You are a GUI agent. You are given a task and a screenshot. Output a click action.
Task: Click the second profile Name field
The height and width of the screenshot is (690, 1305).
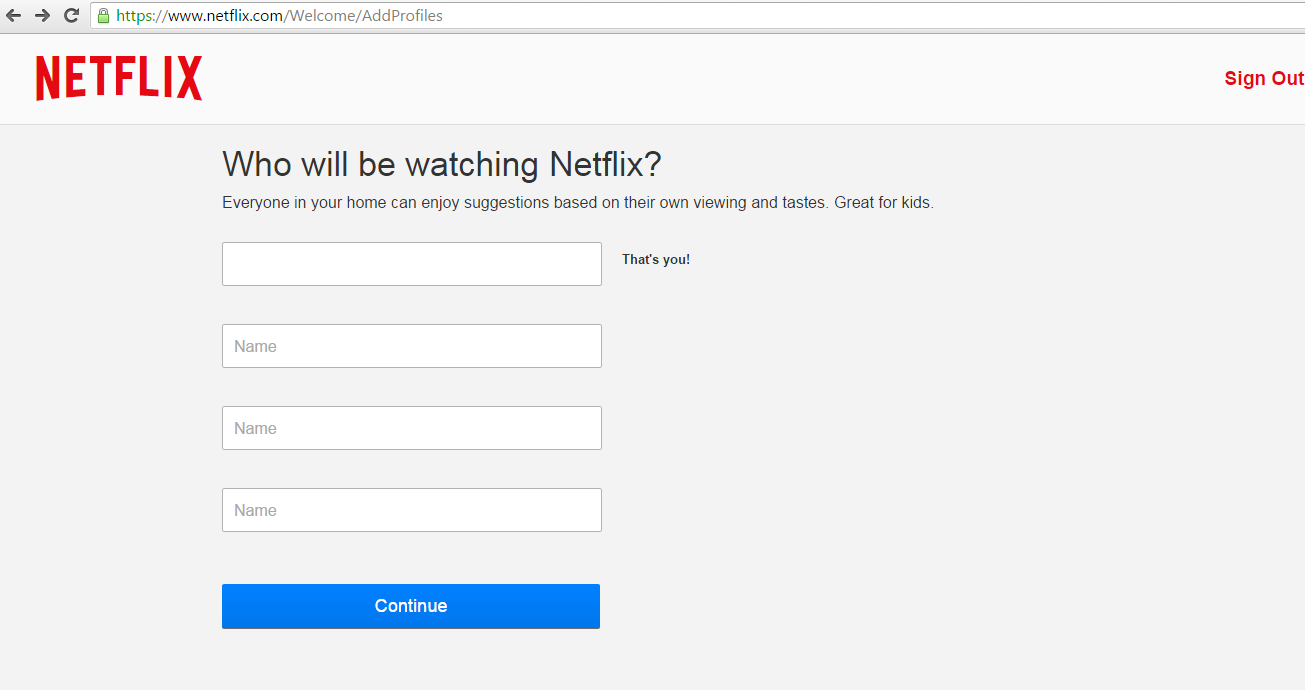[x=412, y=346]
